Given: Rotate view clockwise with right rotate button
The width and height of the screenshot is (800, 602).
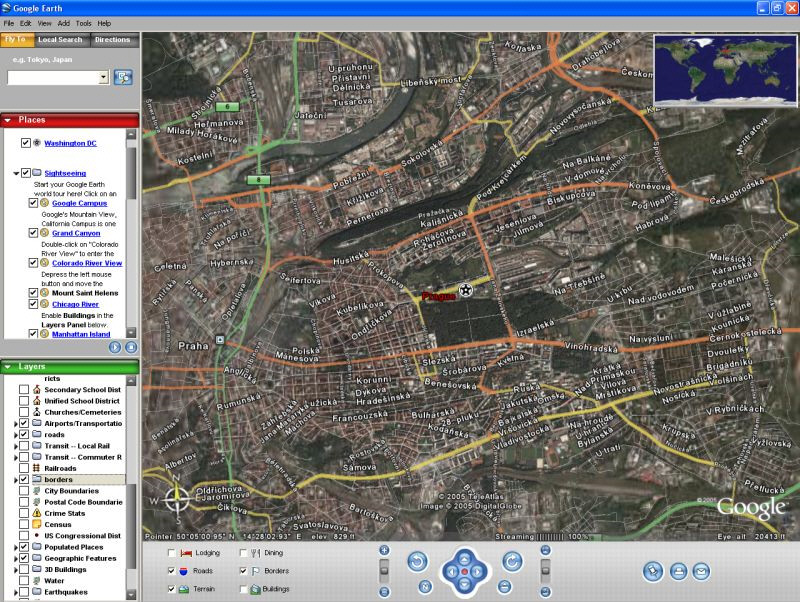Looking at the screenshot, I should [512, 562].
